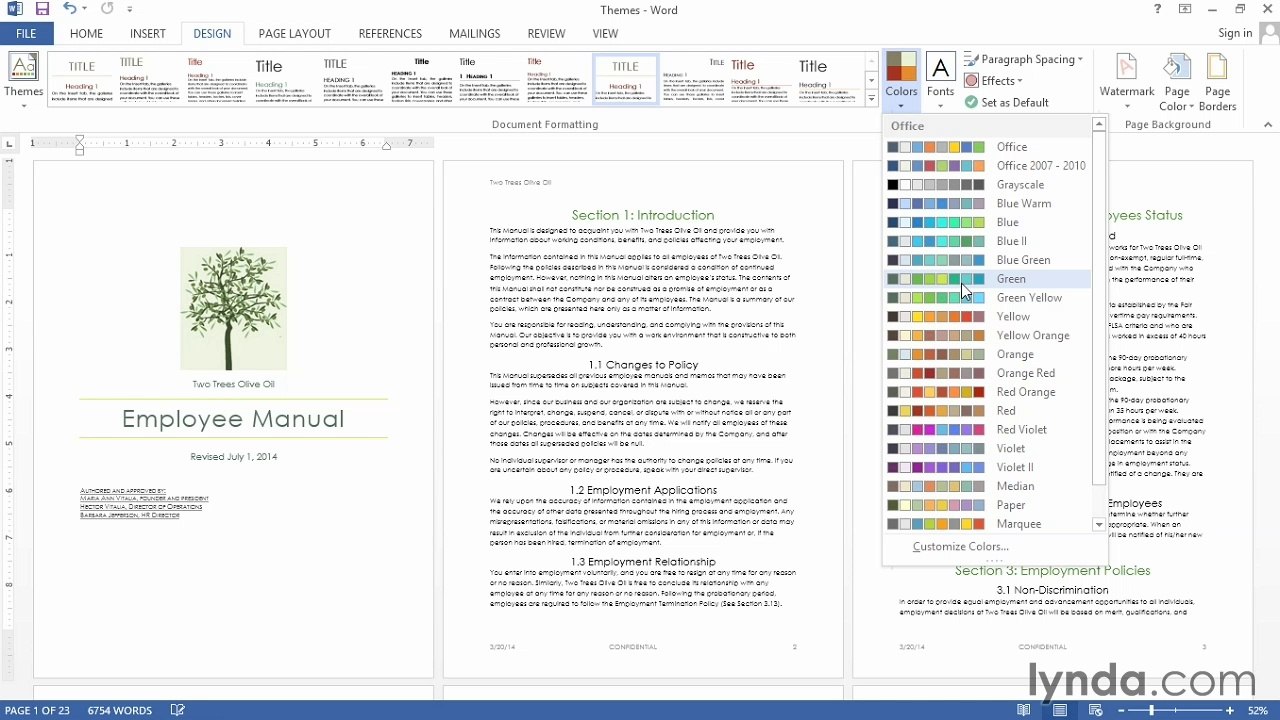
Task: Switch to Read Mode view
Action: (1024, 710)
